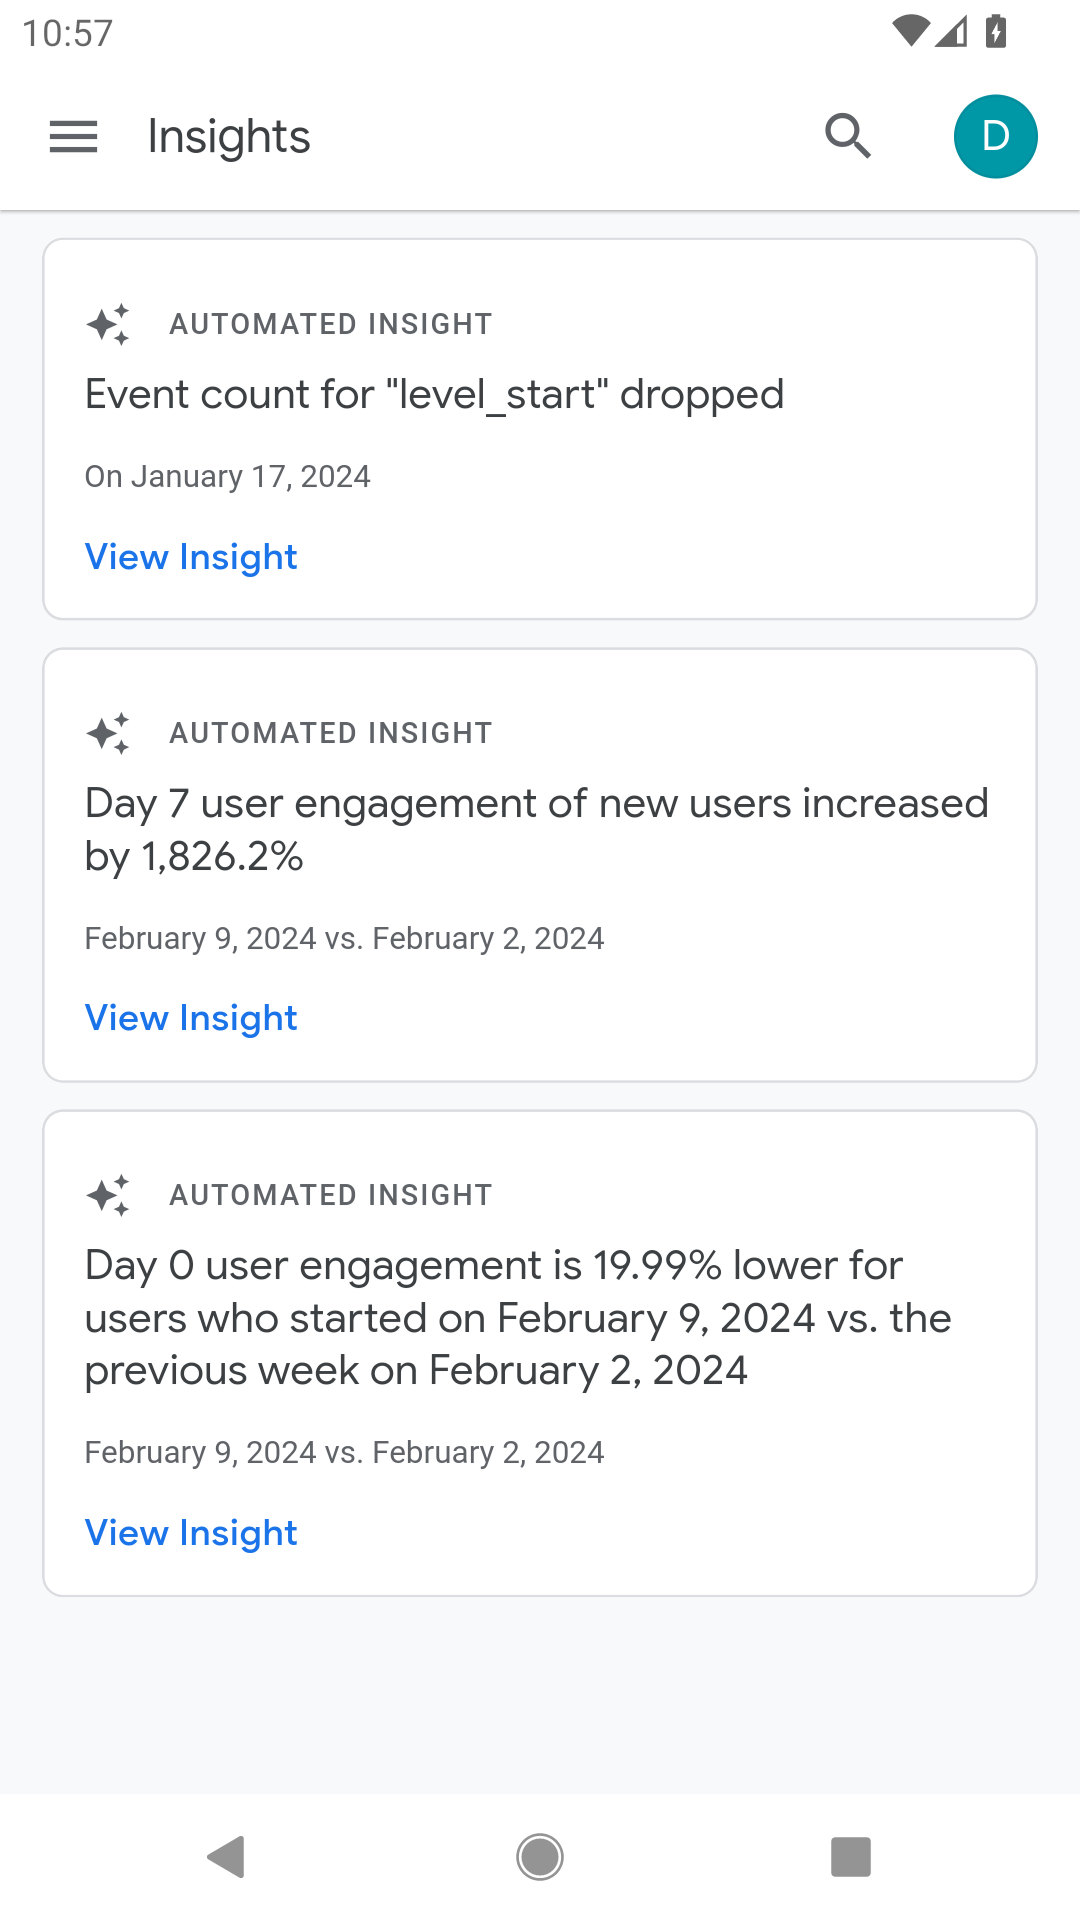Viewport: 1080px width, 1920px height.
Task: View Insight for Day 7 engagement increase
Action: coord(191,1017)
